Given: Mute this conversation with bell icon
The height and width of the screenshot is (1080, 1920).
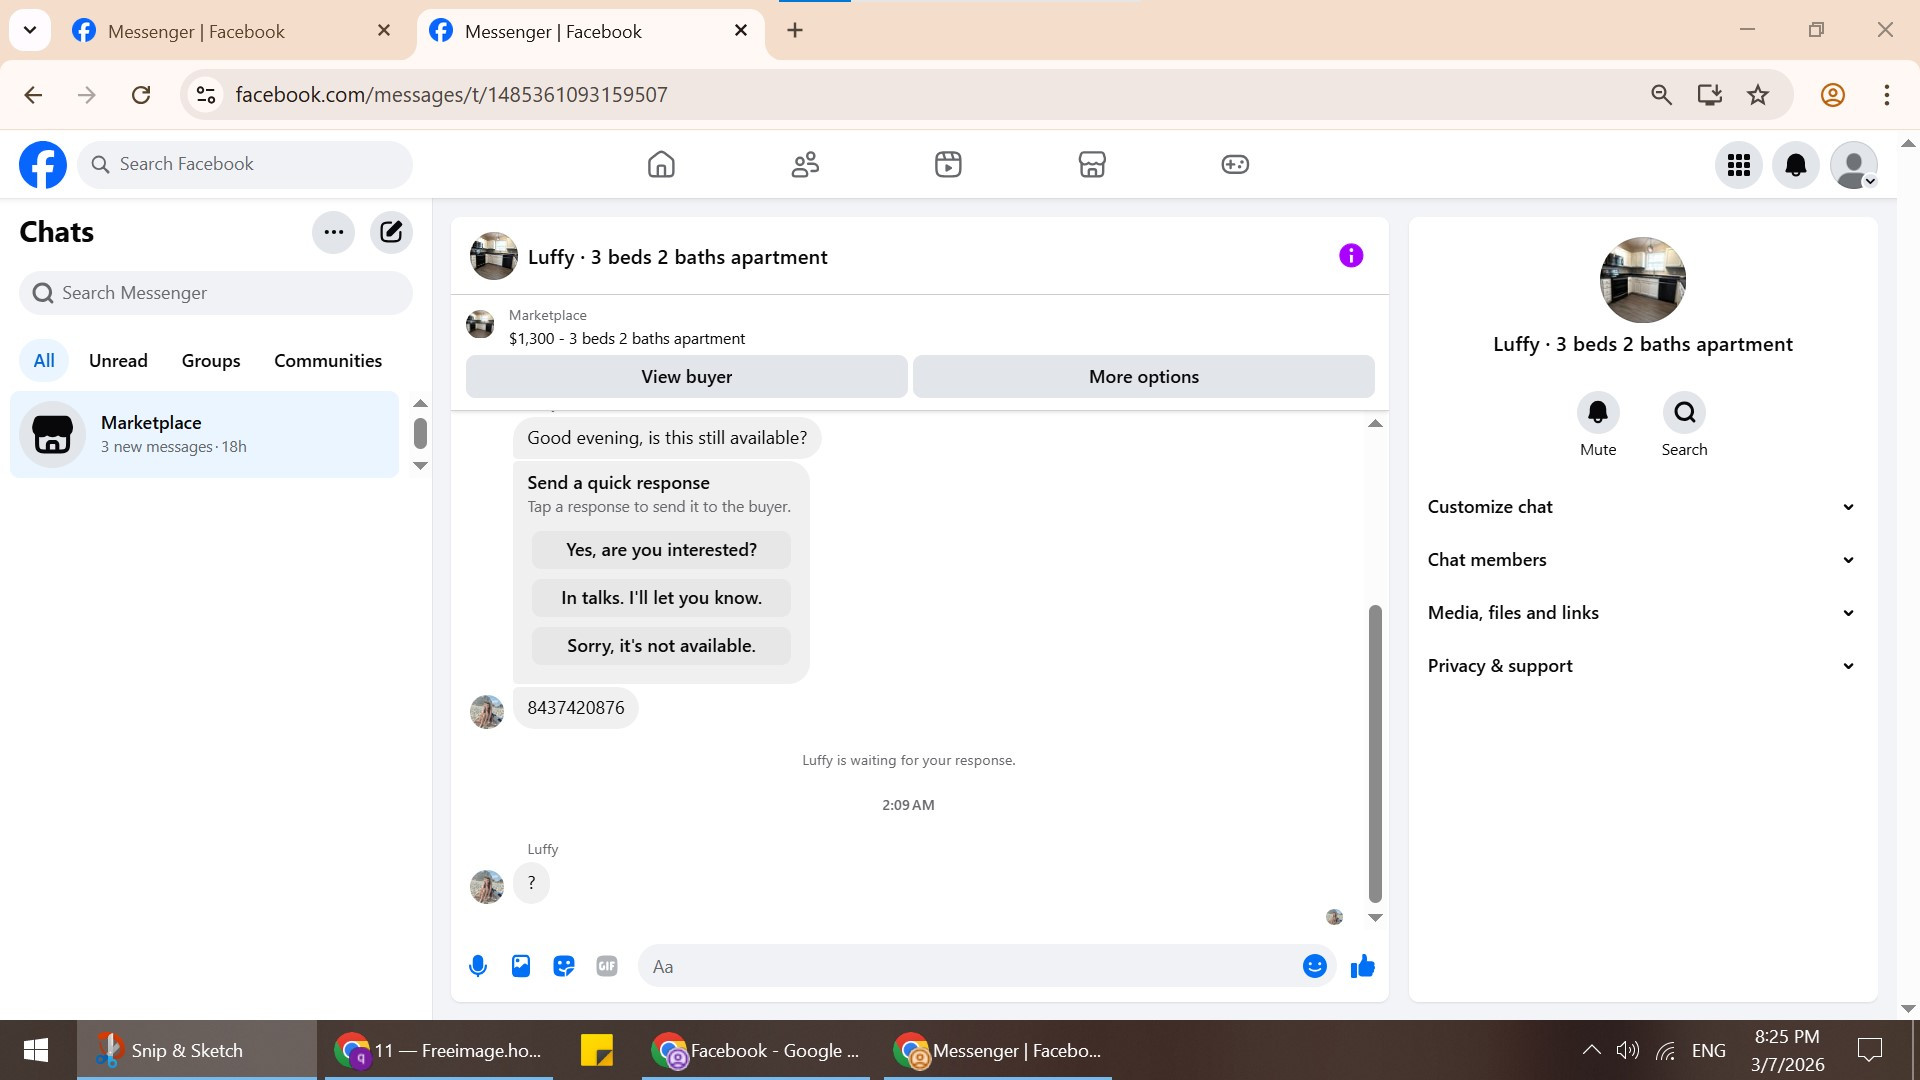Looking at the screenshot, I should coord(1598,412).
